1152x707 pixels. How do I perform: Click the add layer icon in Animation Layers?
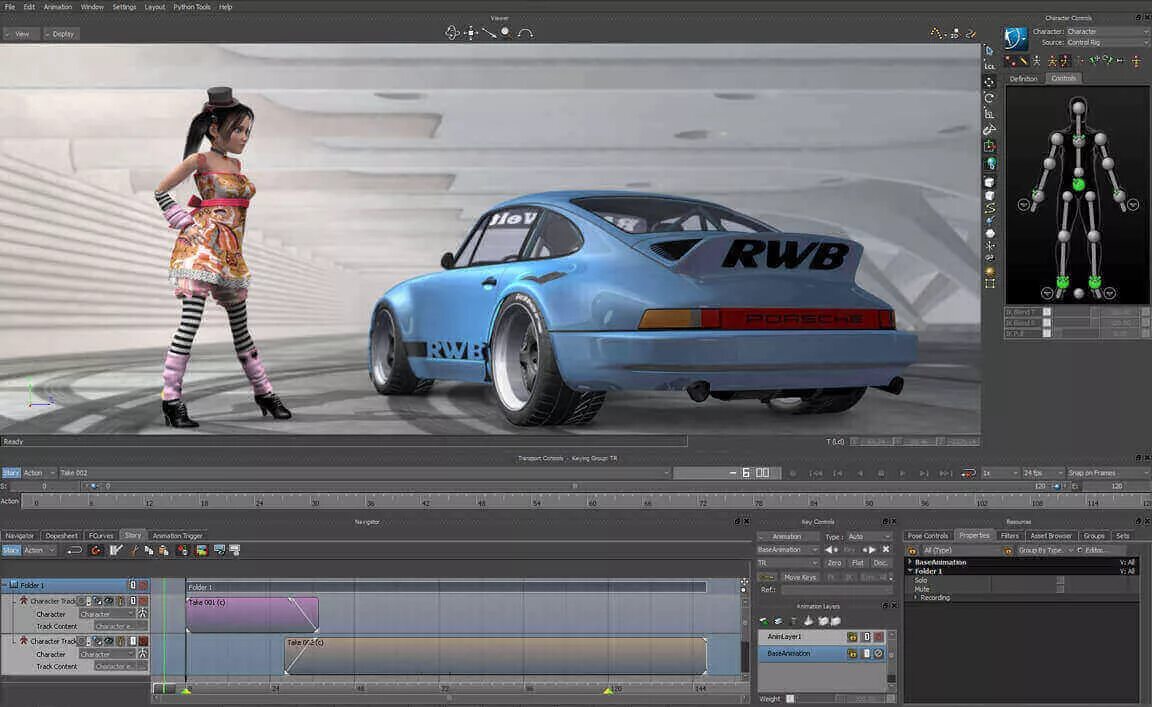(x=764, y=621)
